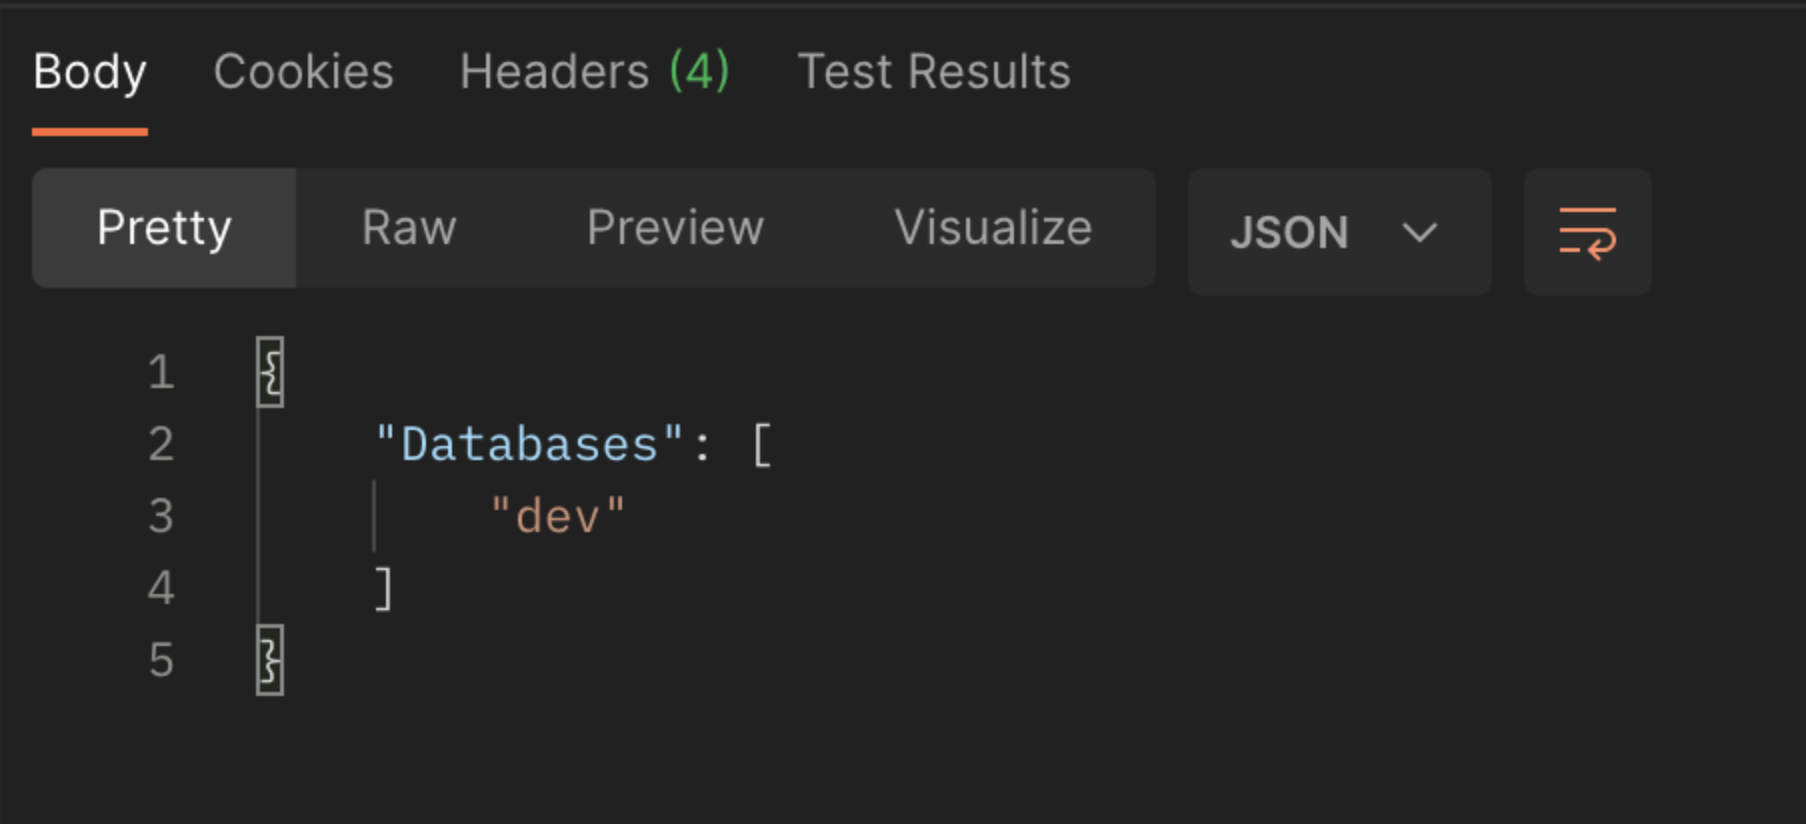Viewport: 1806px width, 824px height.
Task: Click the JSON dropdown chevron arrow
Action: (1419, 233)
